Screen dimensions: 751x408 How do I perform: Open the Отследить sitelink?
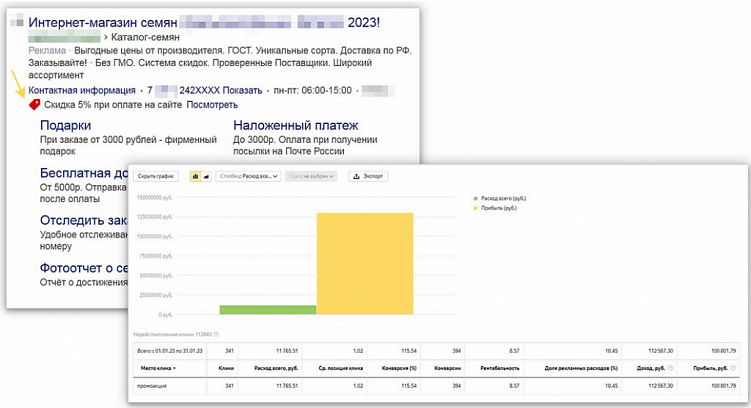(x=83, y=220)
